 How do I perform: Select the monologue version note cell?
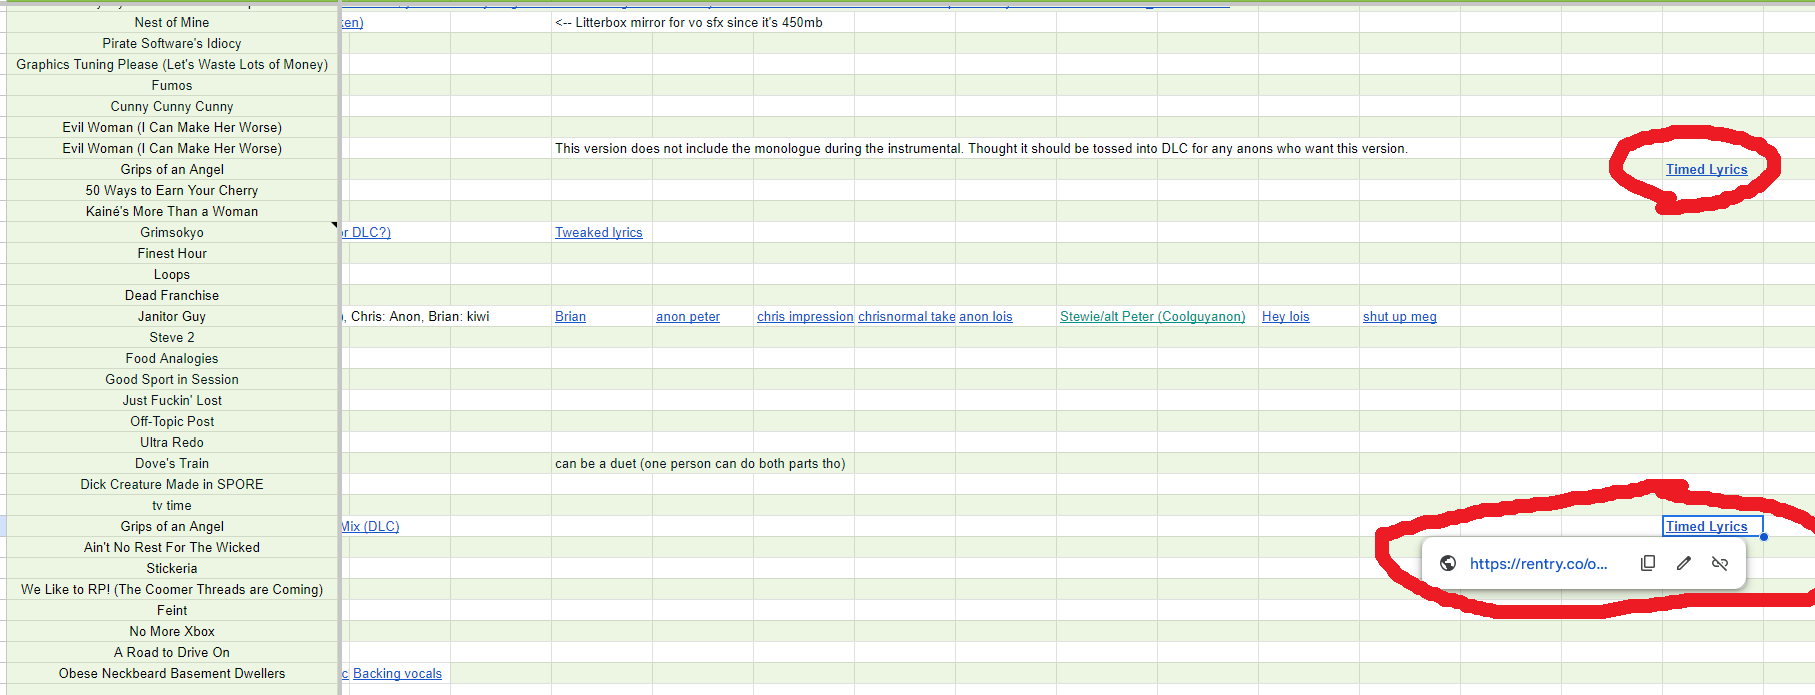(x=981, y=148)
